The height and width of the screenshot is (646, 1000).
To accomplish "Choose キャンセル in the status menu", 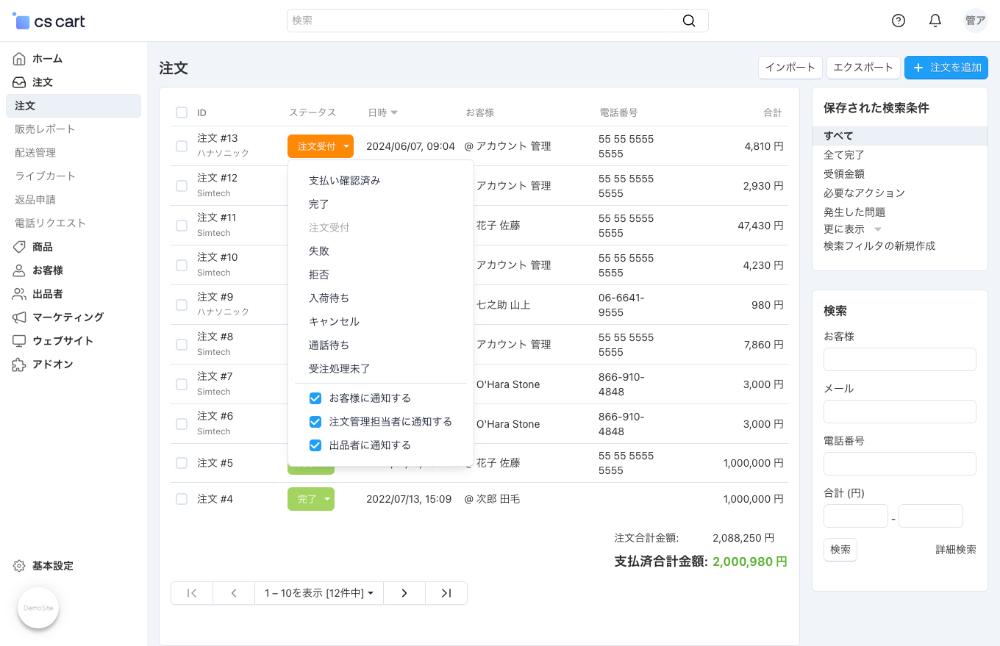I will pos(334,321).
